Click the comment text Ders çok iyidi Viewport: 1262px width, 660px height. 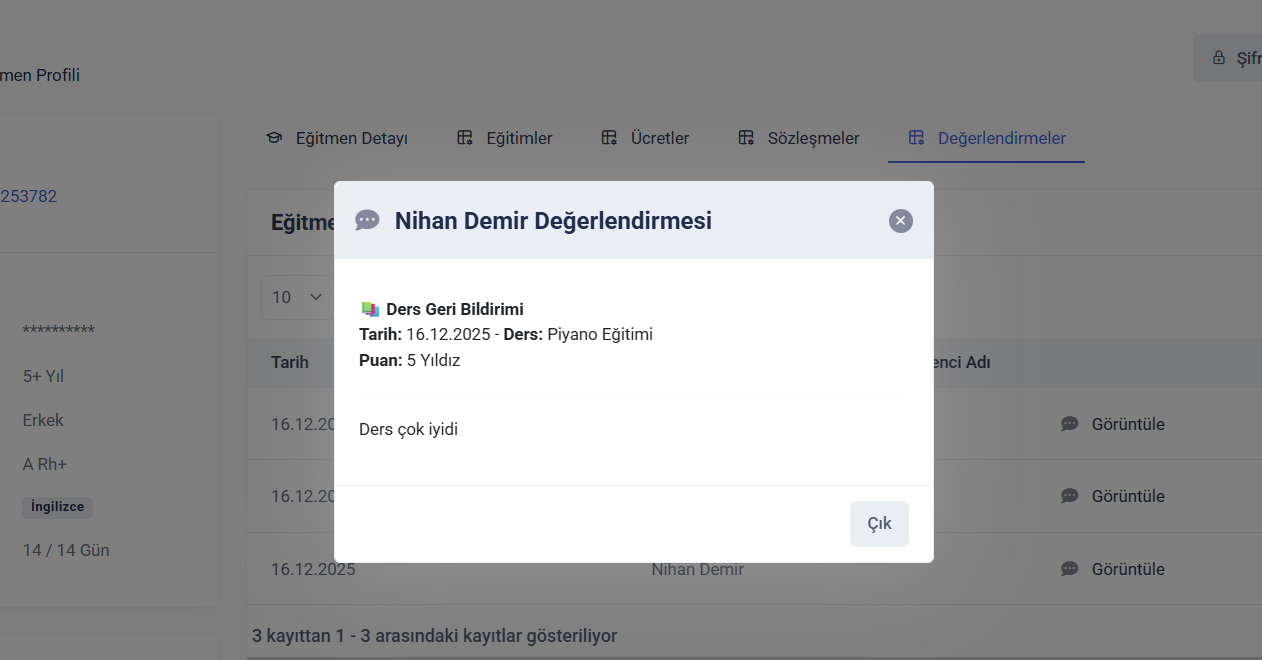pyautogui.click(x=408, y=430)
